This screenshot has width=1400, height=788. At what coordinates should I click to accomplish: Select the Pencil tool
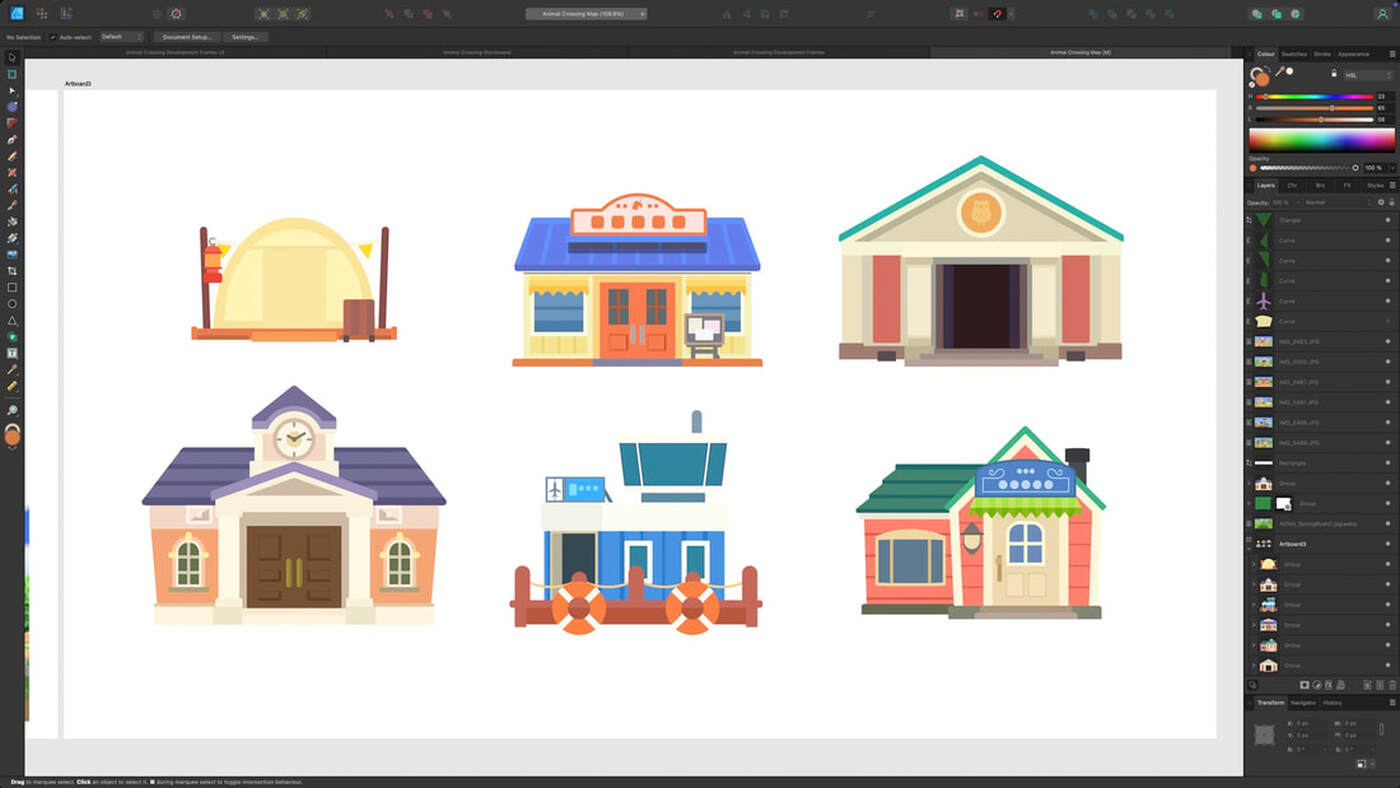12,156
